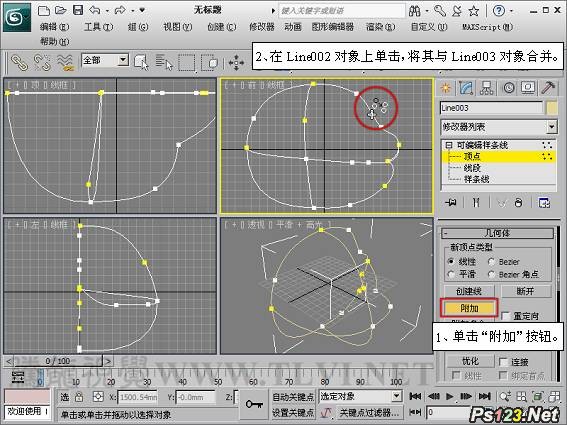This screenshot has height=425, width=567.
Task: Open the 3ds Max application menu logo
Action: point(17,17)
